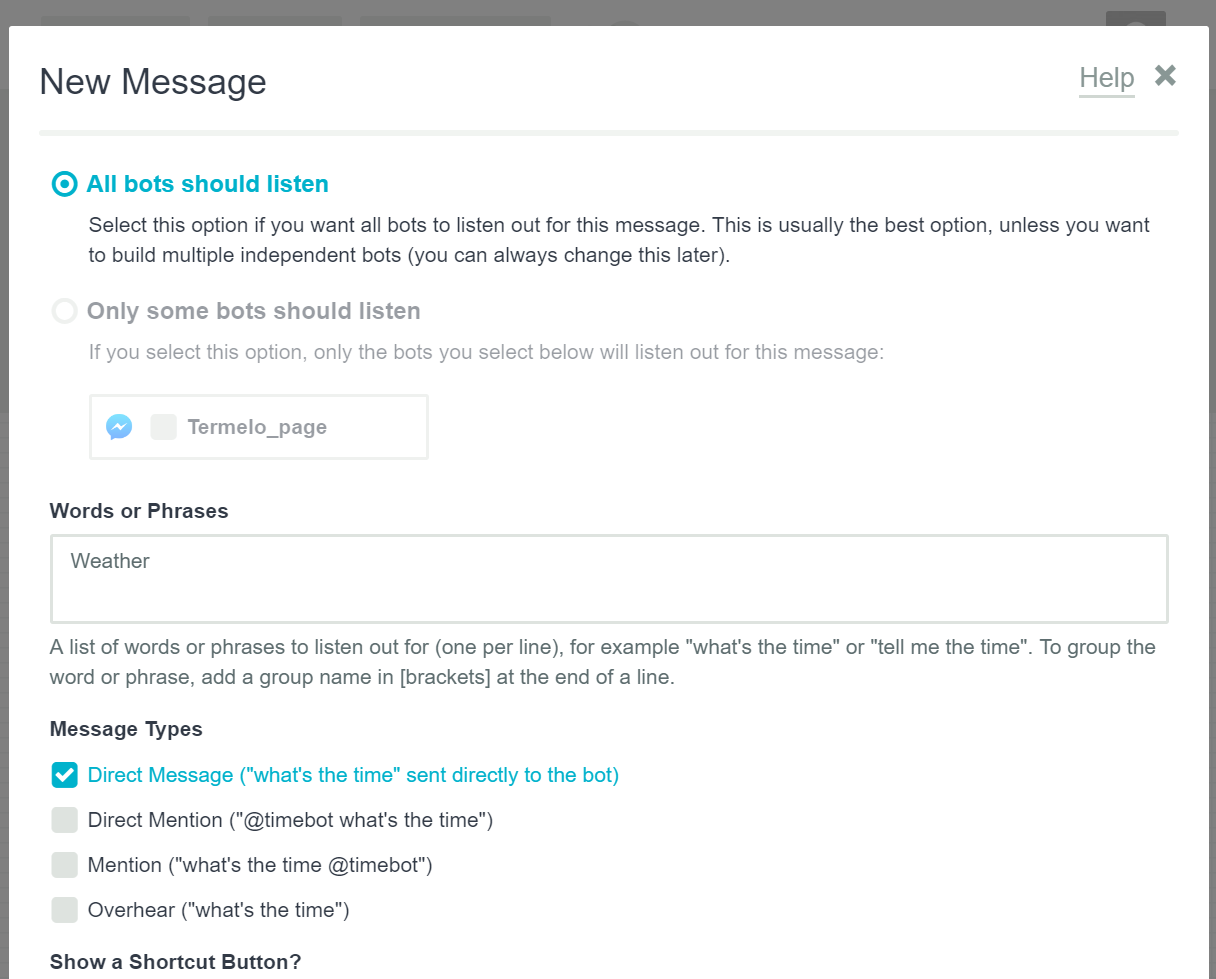The width and height of the screenshot is (1216, 979).
Task: Choose the Only some bots should listen radio
Action: tap(64, 311)
